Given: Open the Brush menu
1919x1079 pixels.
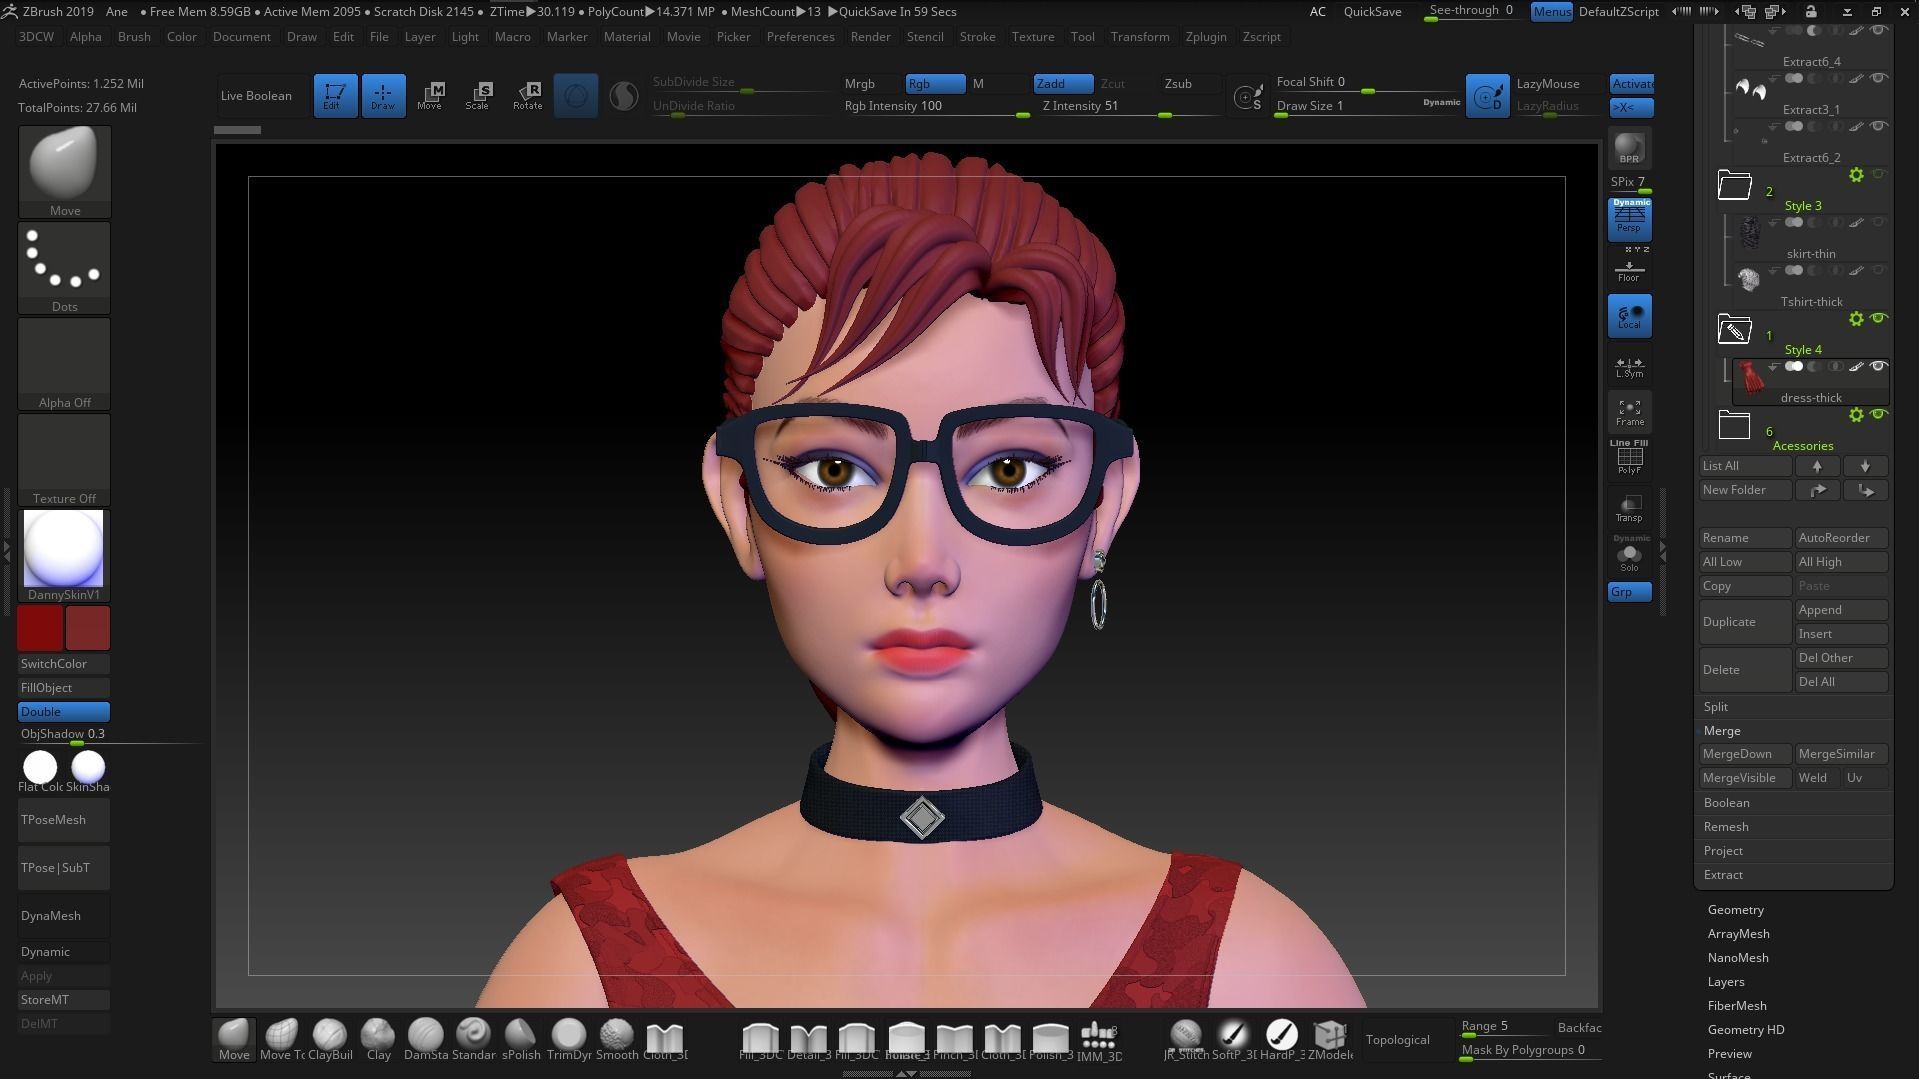Looking at the screenshot, I should click(134, 37).
